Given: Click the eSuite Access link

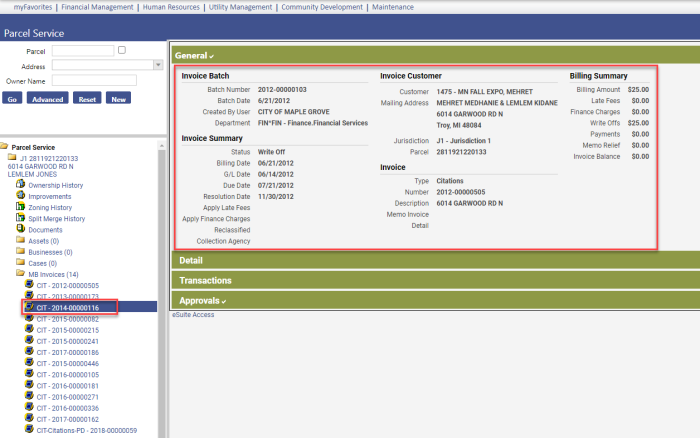Looking at the screenshot, I should [193, 315].
